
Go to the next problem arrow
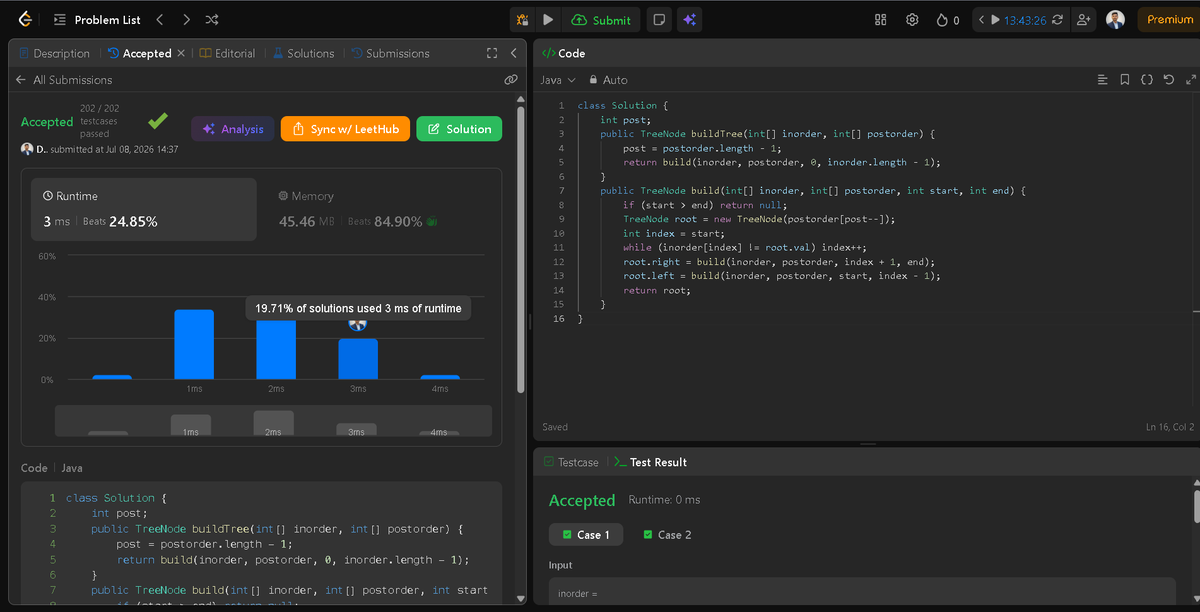pos(186,19)
